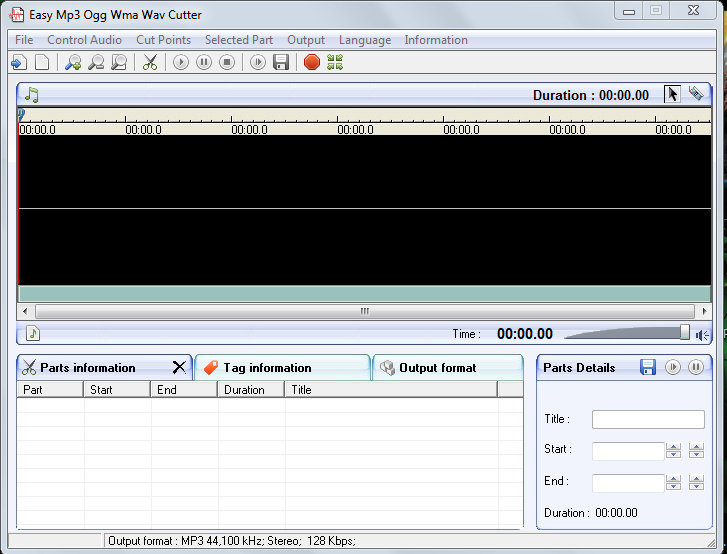Screen dimensions: 727x554
Task: Pause the part in the Parts Details panel
Action: pos(695,367)
